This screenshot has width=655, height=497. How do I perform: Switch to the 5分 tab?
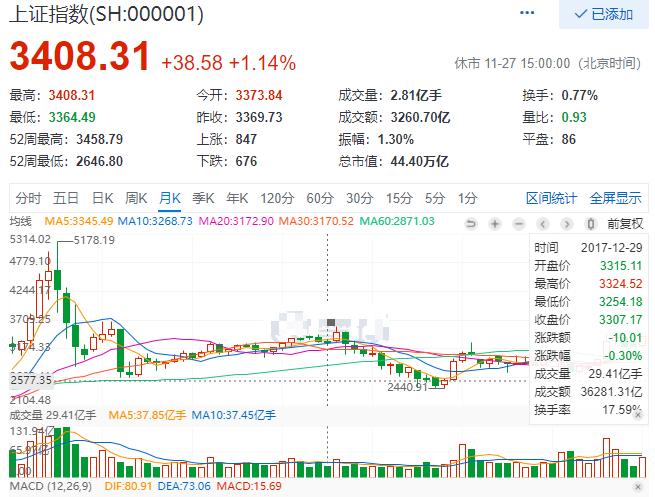point(435,198)
